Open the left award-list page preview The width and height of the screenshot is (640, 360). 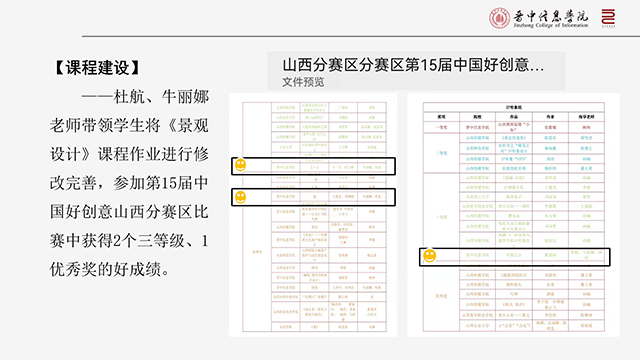313,215
